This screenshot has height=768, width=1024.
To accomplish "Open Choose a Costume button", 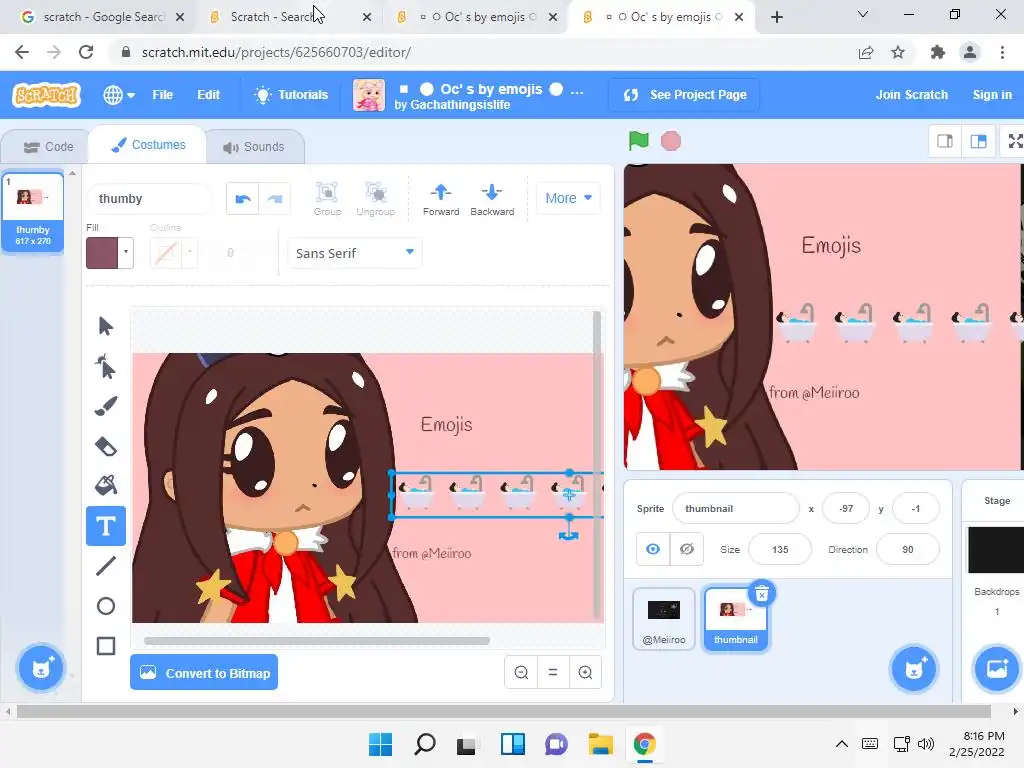I will click(41, 668).
